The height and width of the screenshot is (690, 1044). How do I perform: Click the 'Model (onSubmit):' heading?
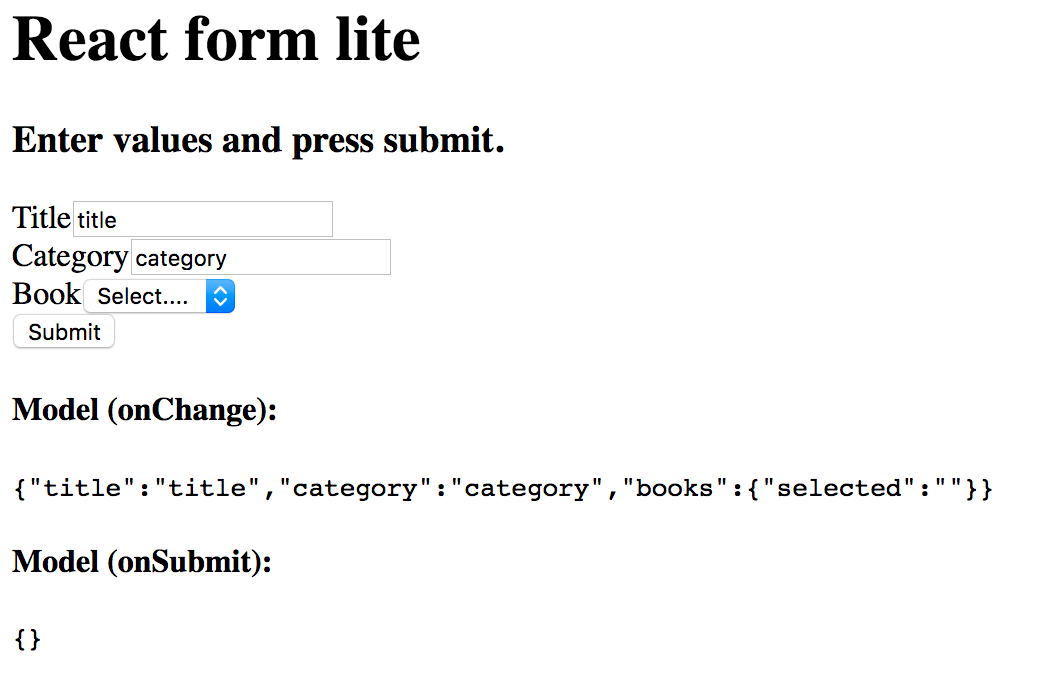(141, 562)
